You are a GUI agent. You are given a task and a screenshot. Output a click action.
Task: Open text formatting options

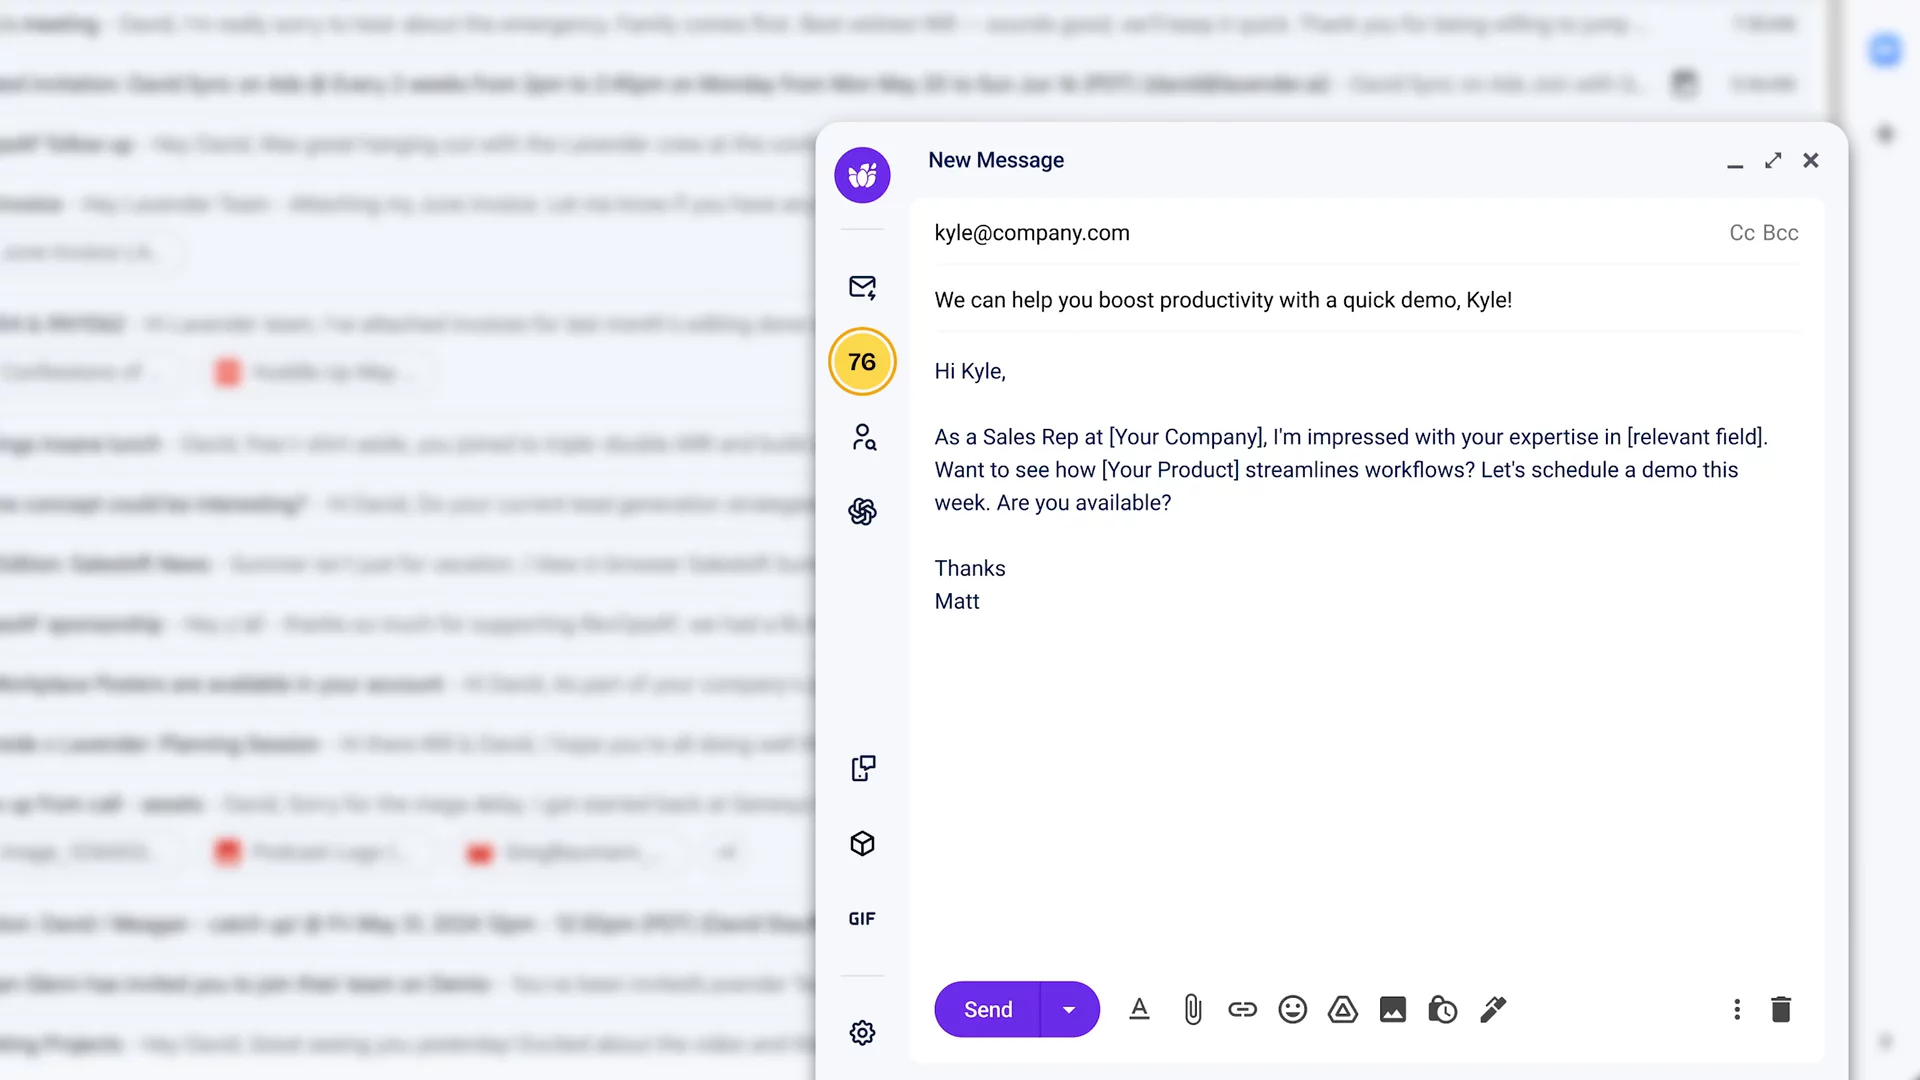pyautogui.click(x=1139, y=1010)
